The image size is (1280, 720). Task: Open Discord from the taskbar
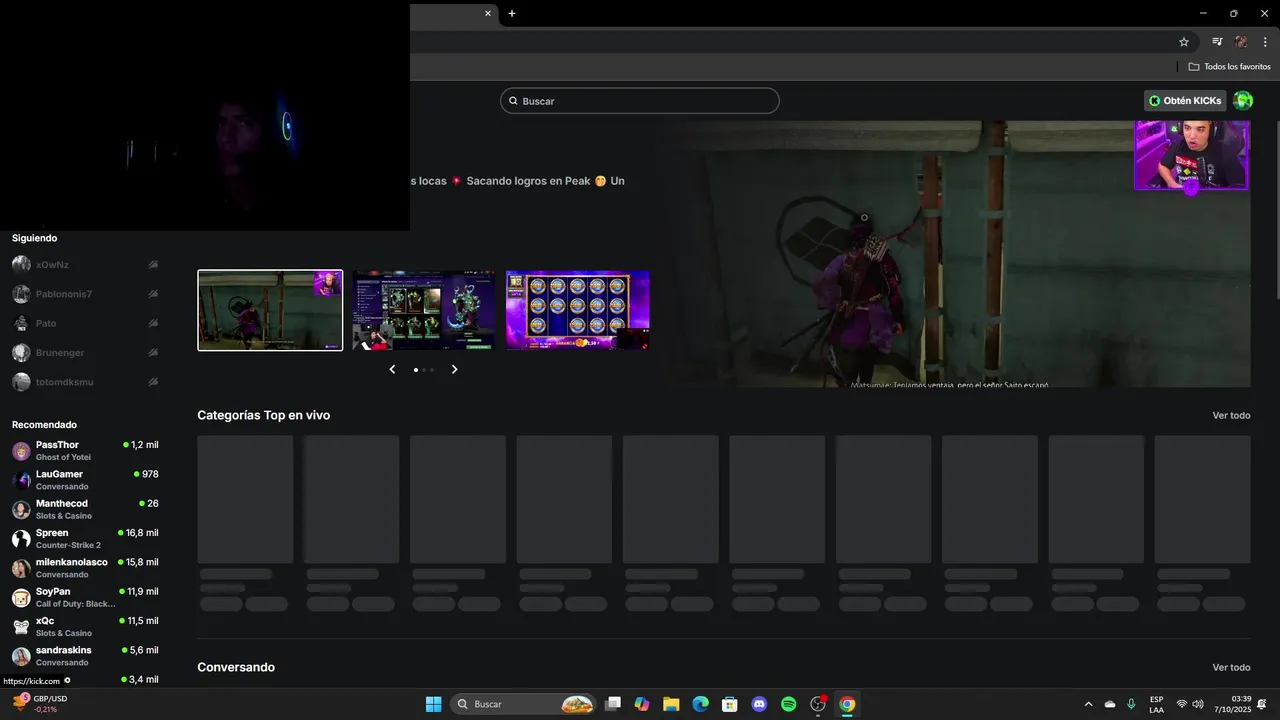click(759, 704)
